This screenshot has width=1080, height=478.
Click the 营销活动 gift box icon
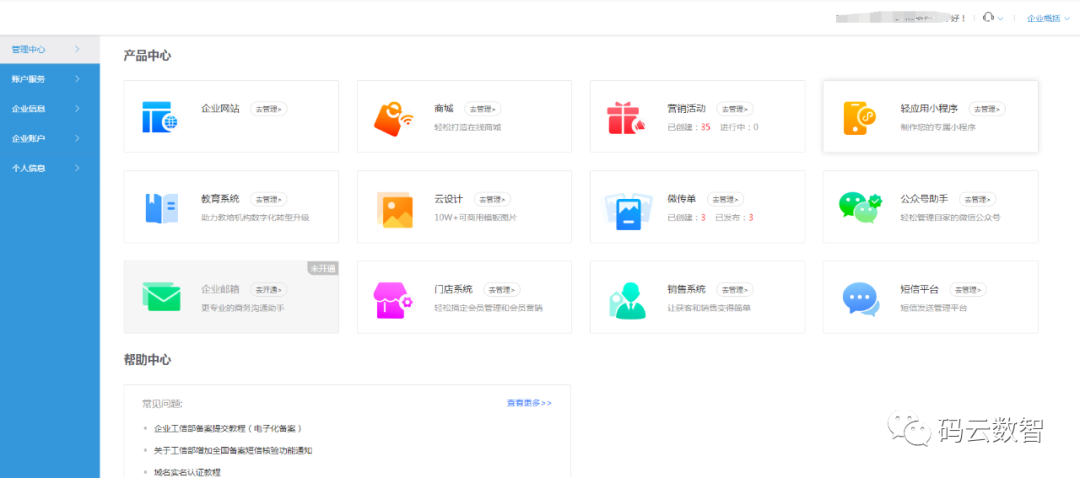(626, 118)
